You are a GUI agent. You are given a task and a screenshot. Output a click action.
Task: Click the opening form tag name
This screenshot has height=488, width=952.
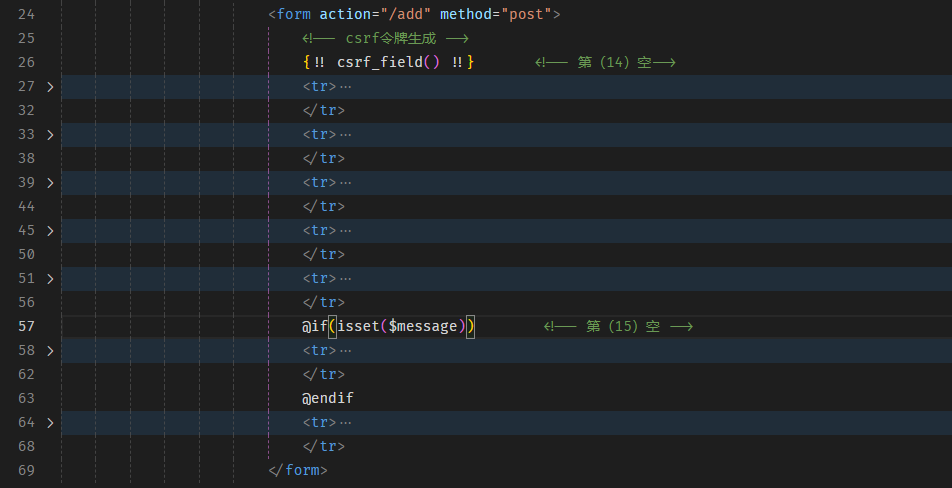[294, 14]
